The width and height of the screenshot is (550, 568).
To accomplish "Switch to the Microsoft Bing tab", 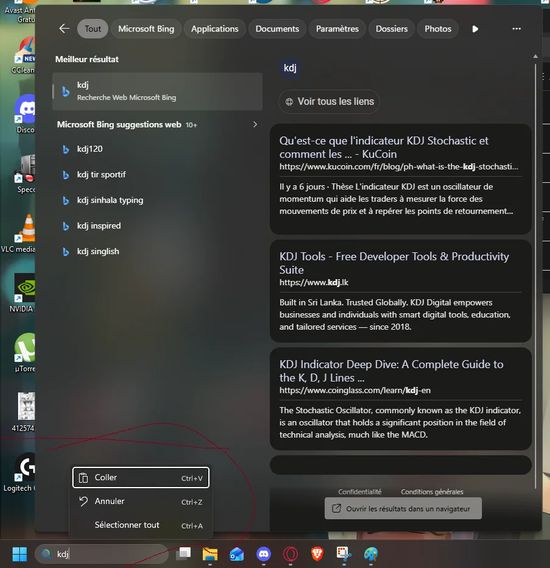I will tap(146, 29).
